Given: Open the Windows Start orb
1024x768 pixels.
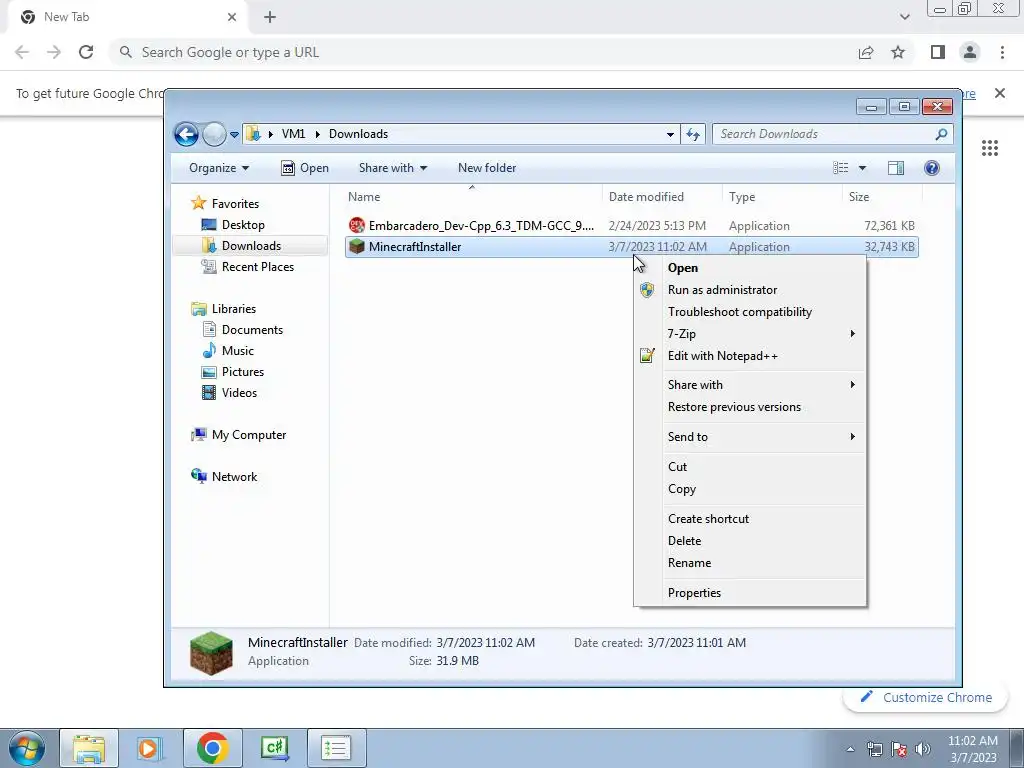Looking at the screenshot, I should point(27,748).
